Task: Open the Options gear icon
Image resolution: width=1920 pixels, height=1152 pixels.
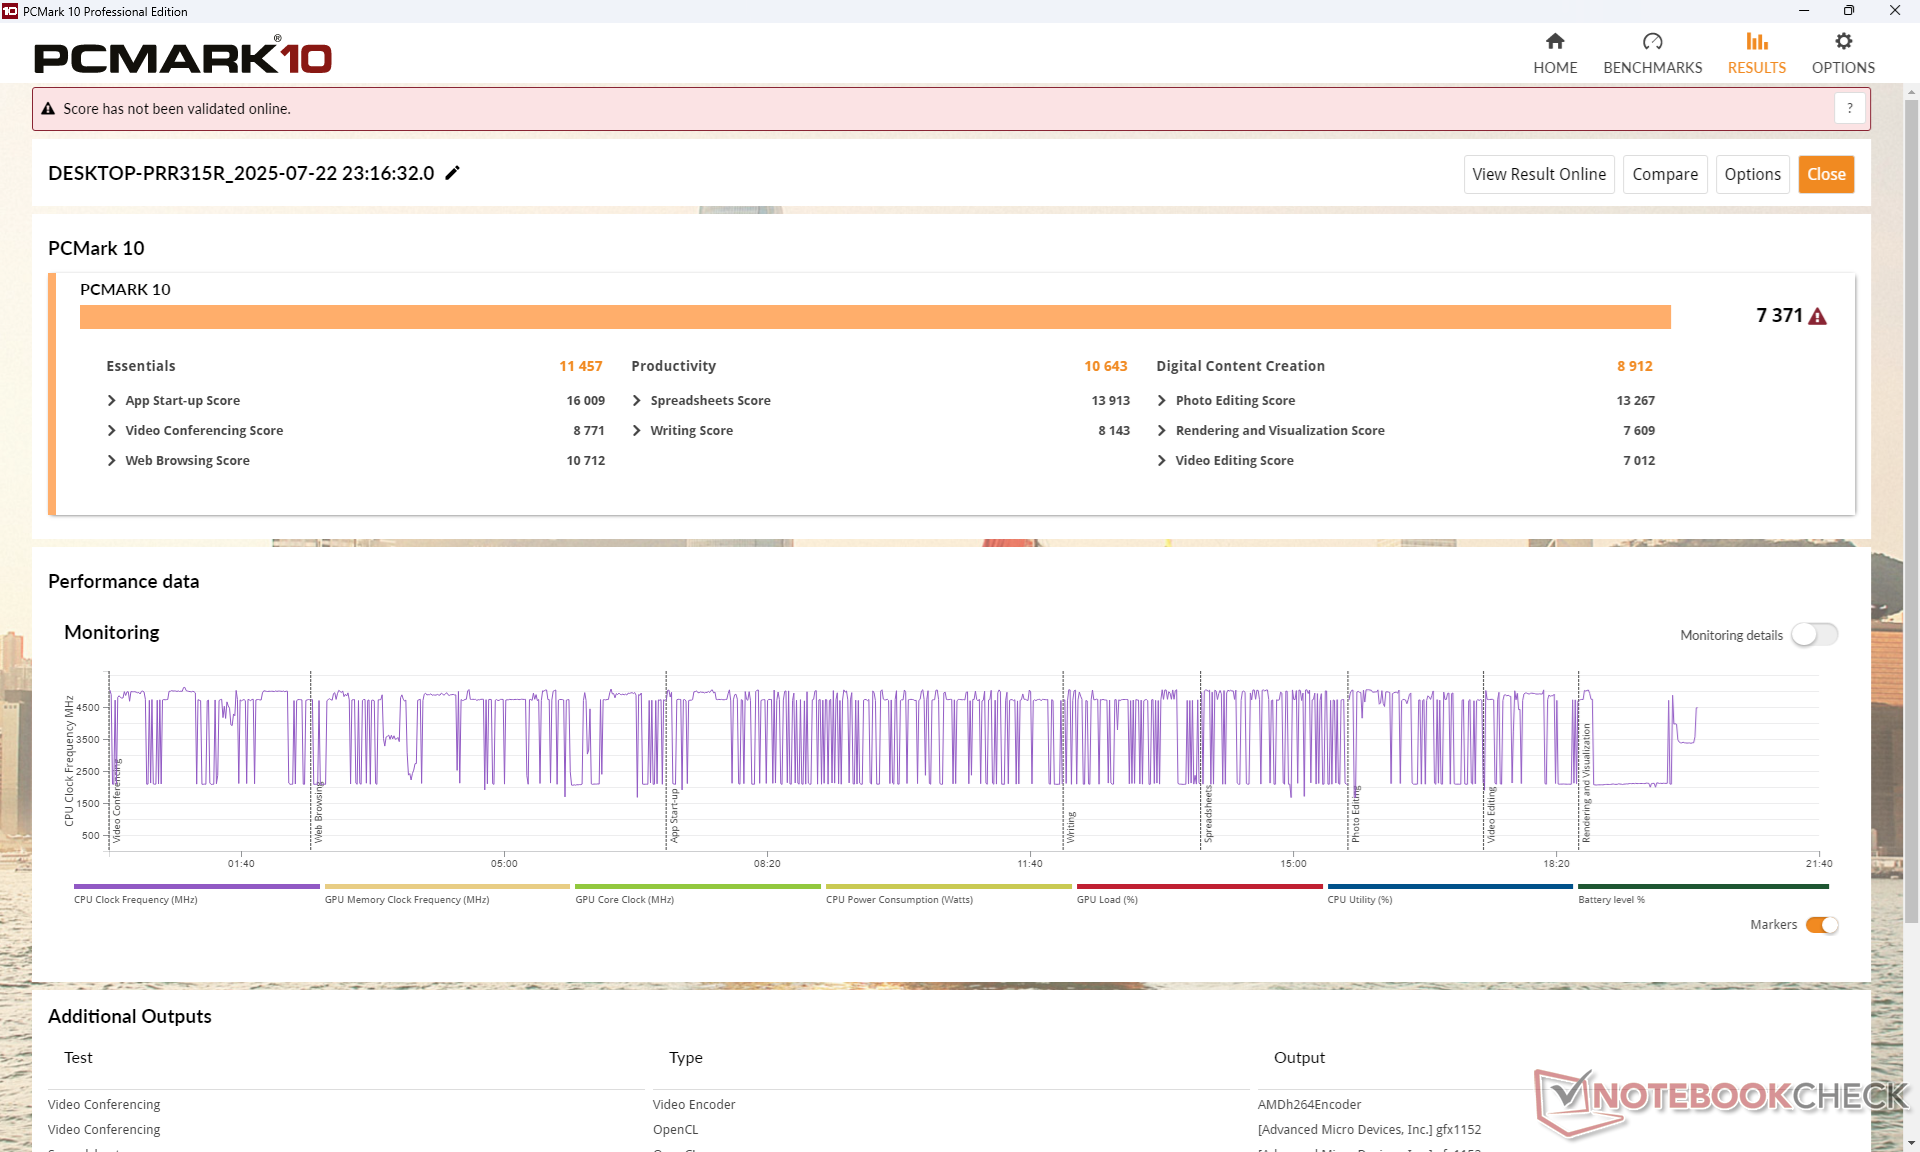Action: pyautogui.click(x=1843, y=42)
